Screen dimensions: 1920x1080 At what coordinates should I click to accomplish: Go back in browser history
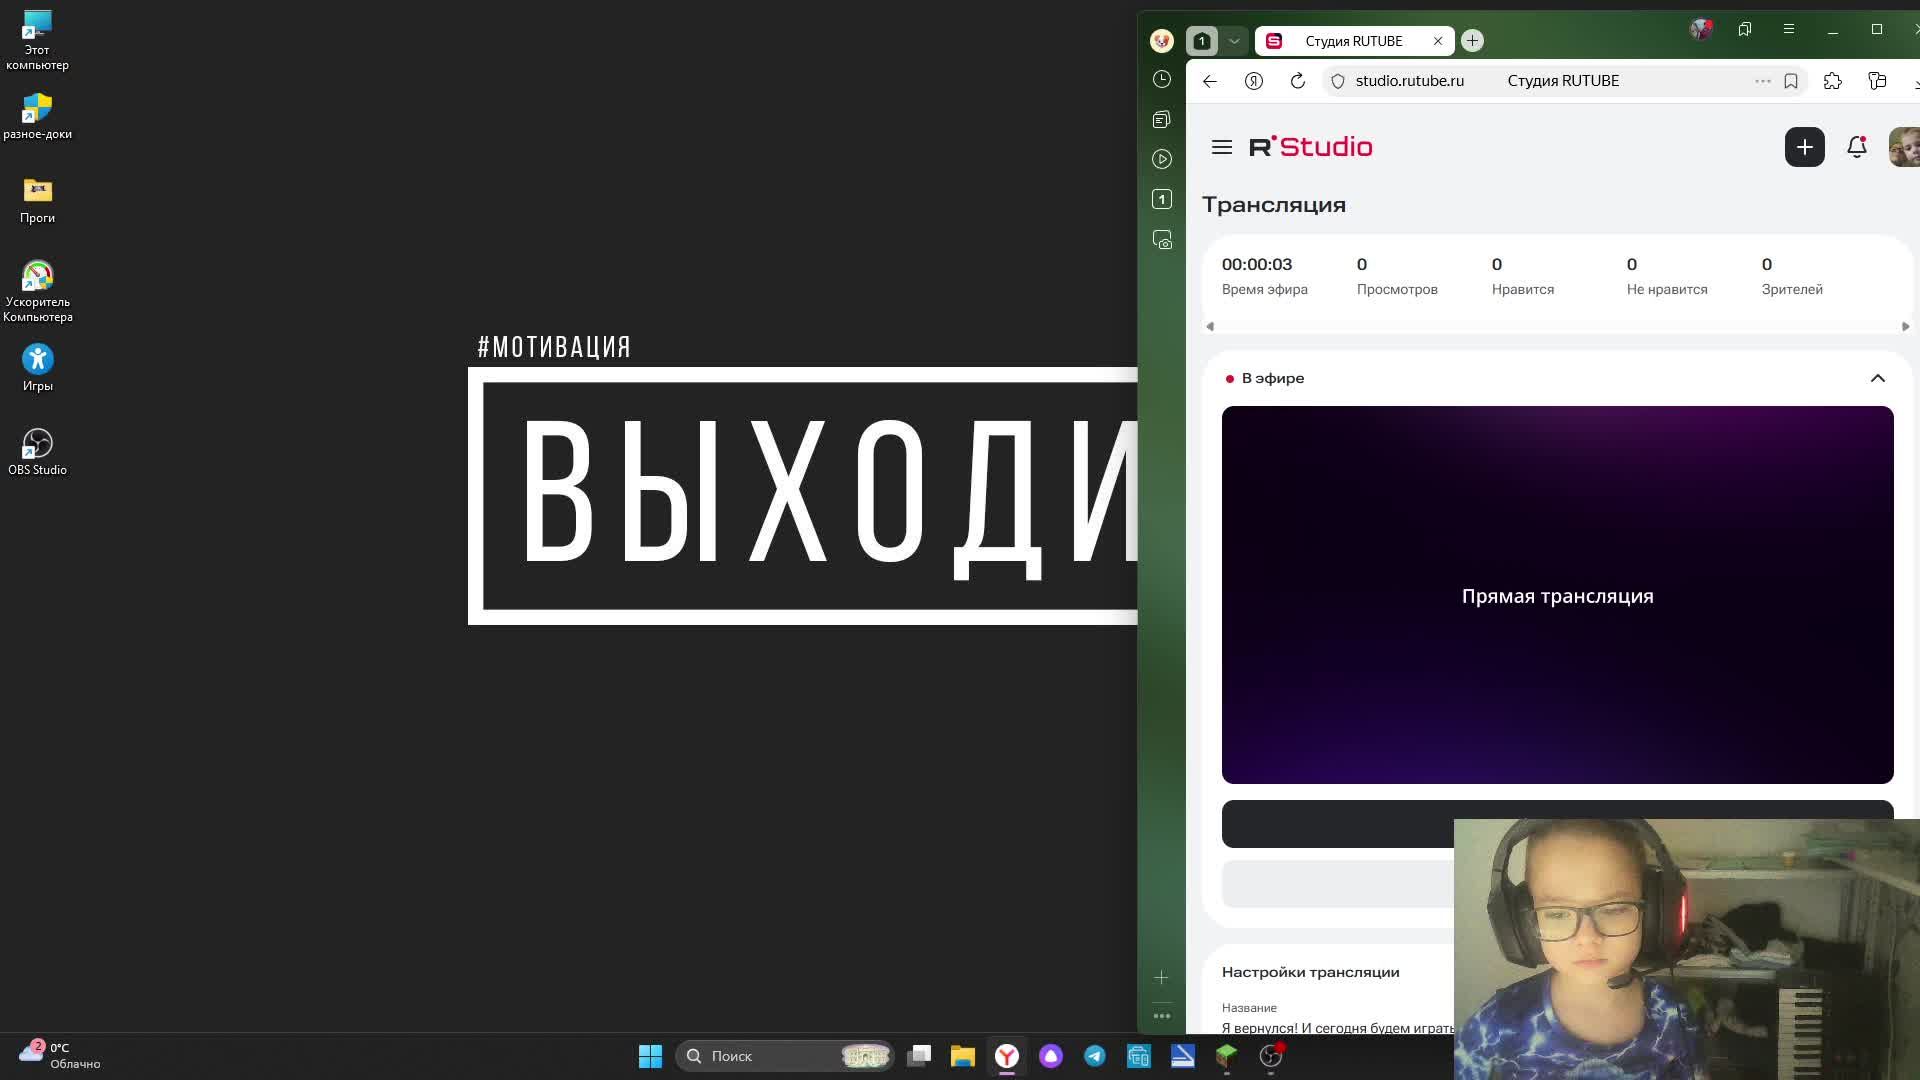tap(1210, 81)
